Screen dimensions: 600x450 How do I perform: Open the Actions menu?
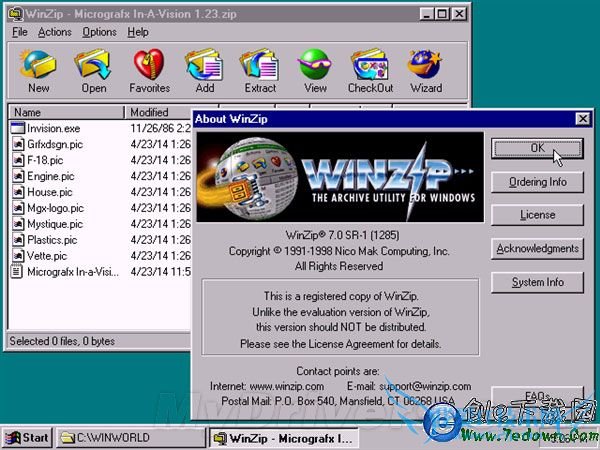tap(54, 32)
